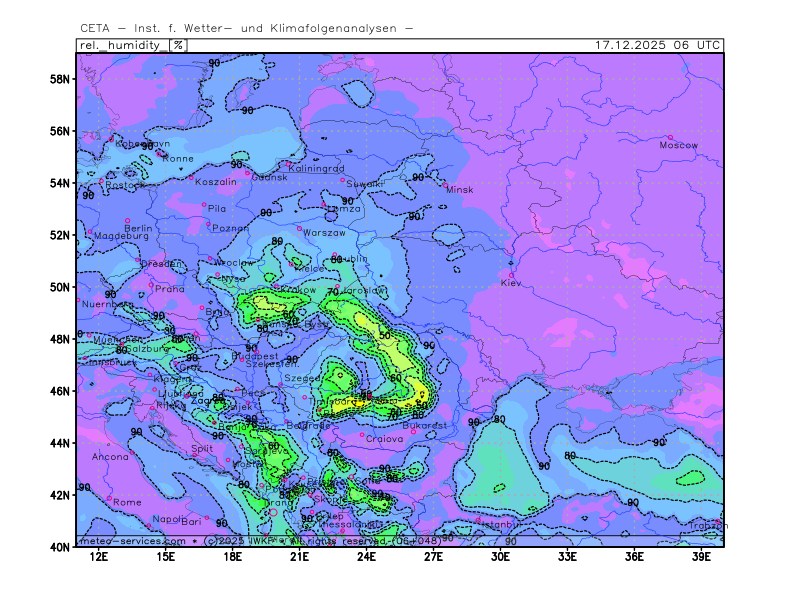Select the Kiev city marker

(512, 275)
